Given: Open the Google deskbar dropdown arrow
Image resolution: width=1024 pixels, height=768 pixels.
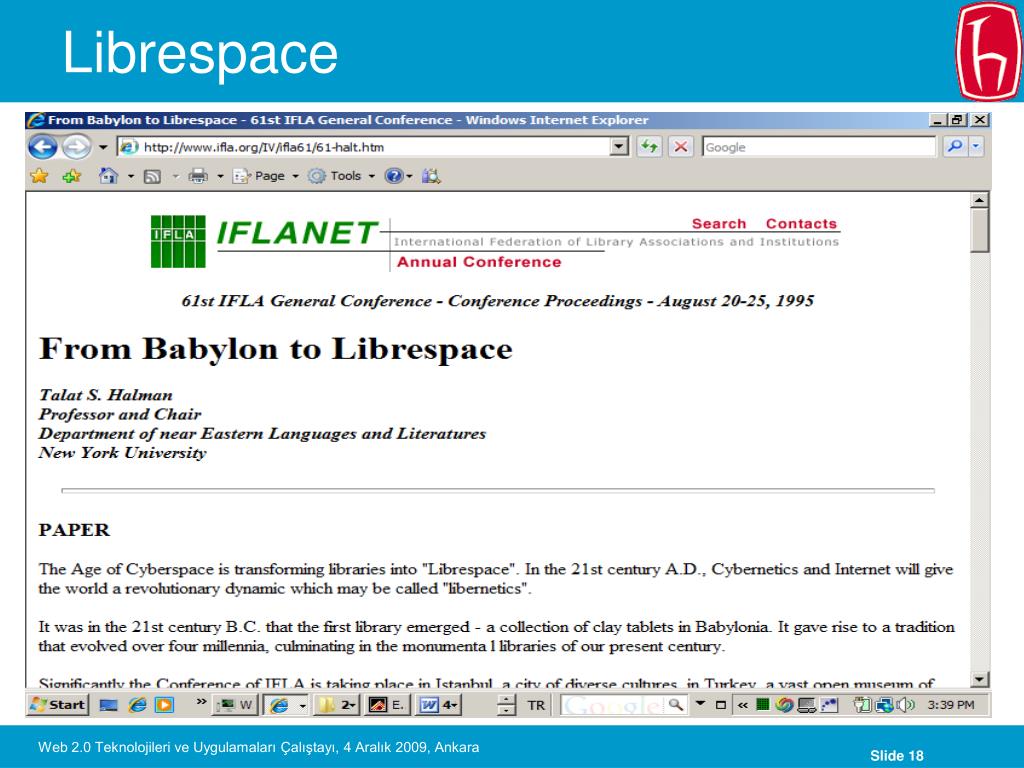Looking at the screenshot, I should click(x=701, y=704).
